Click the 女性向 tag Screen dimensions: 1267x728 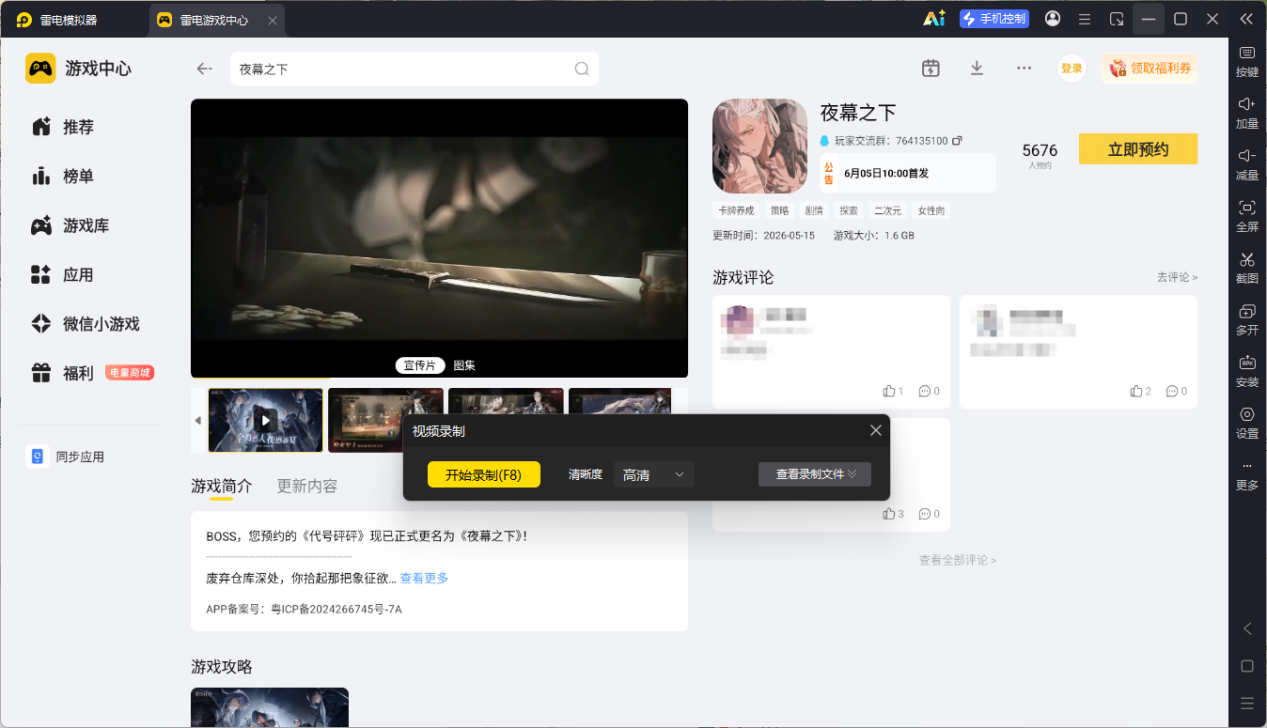[930, 211]
